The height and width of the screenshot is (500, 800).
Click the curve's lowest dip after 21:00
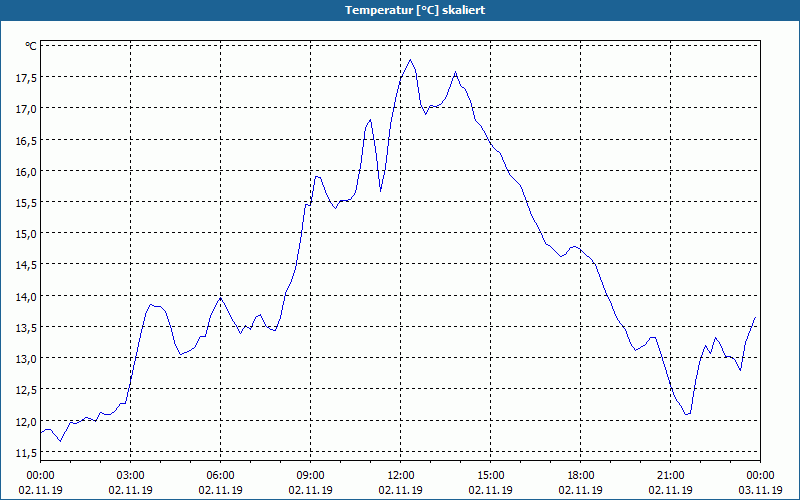click(686, 414)
